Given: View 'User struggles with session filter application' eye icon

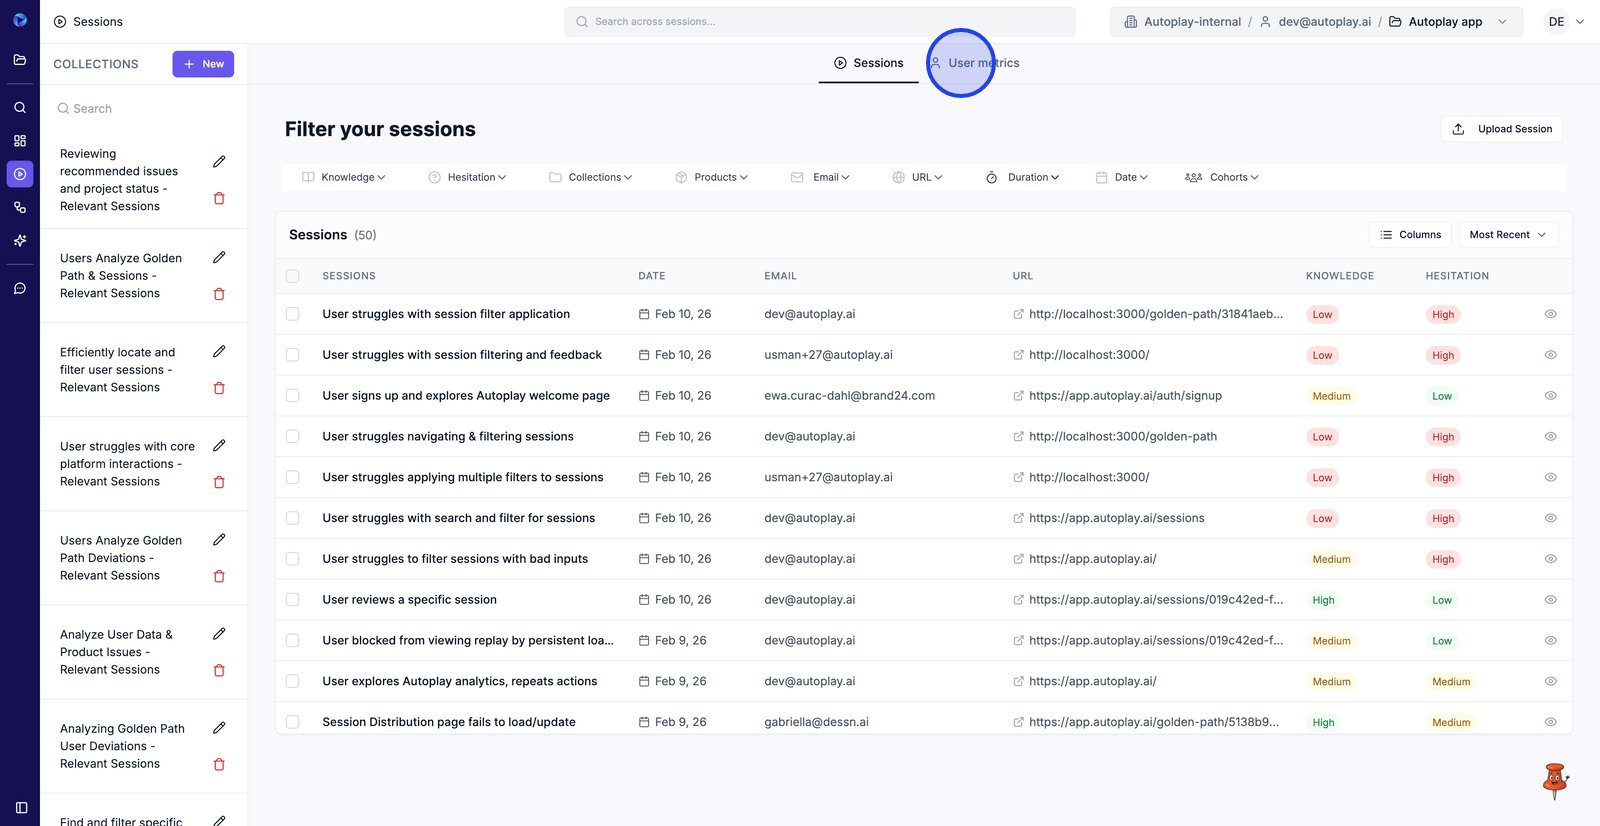Looking at the screenshot, I should pyautogui.click(x=1550, y=314).
